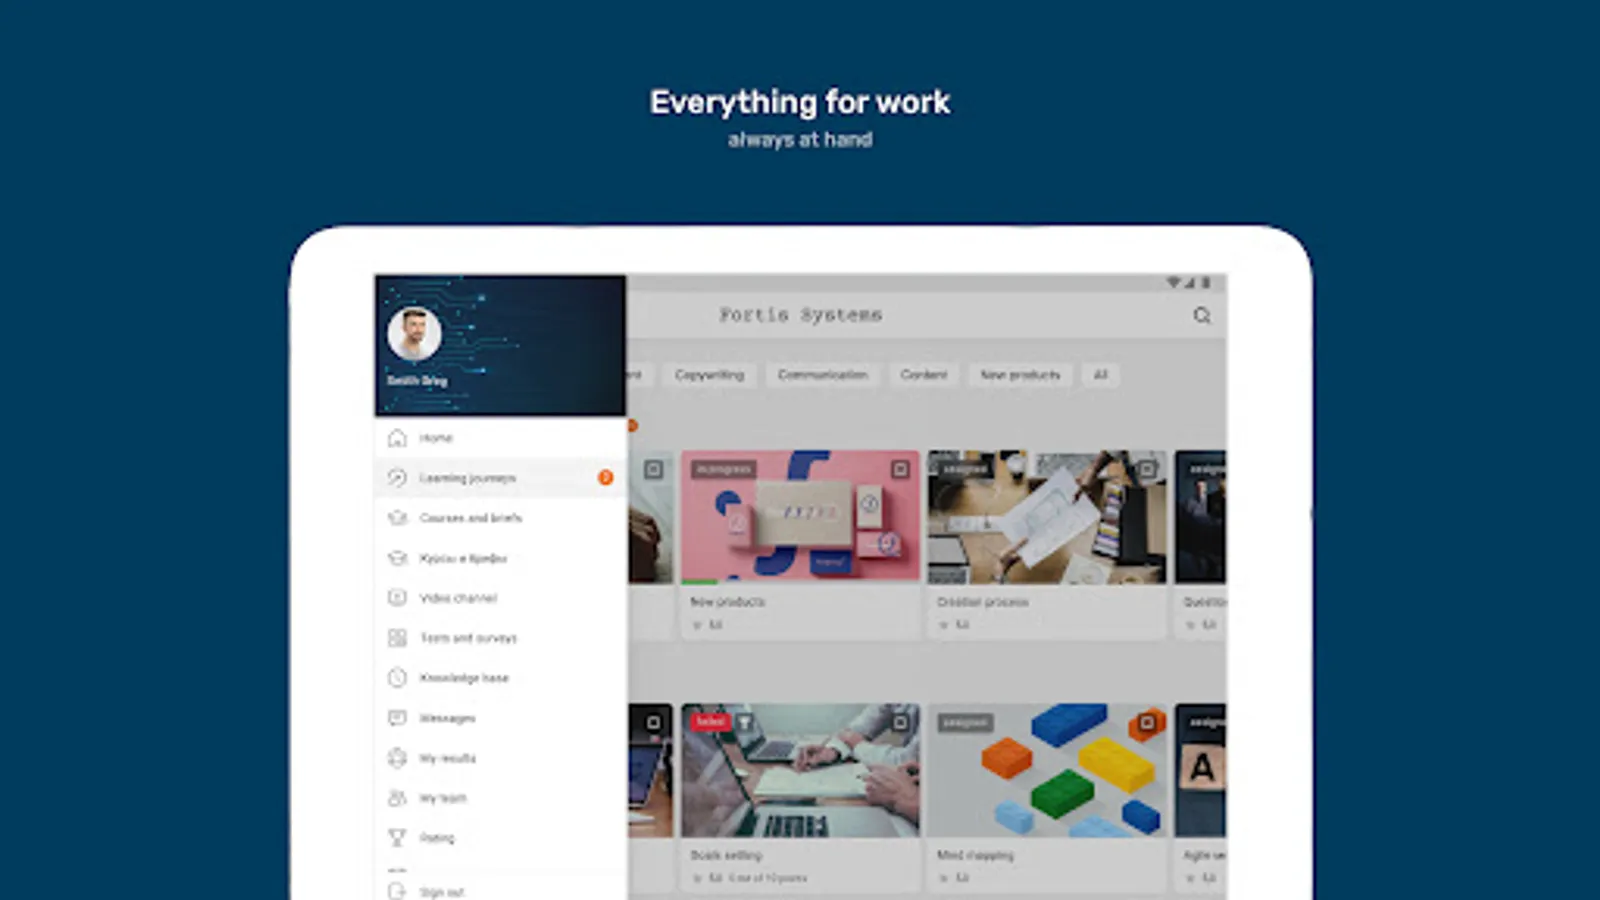Click the red 'failed' badge on Basic selling
The image size is (1600, 900).
coord(710,722)
